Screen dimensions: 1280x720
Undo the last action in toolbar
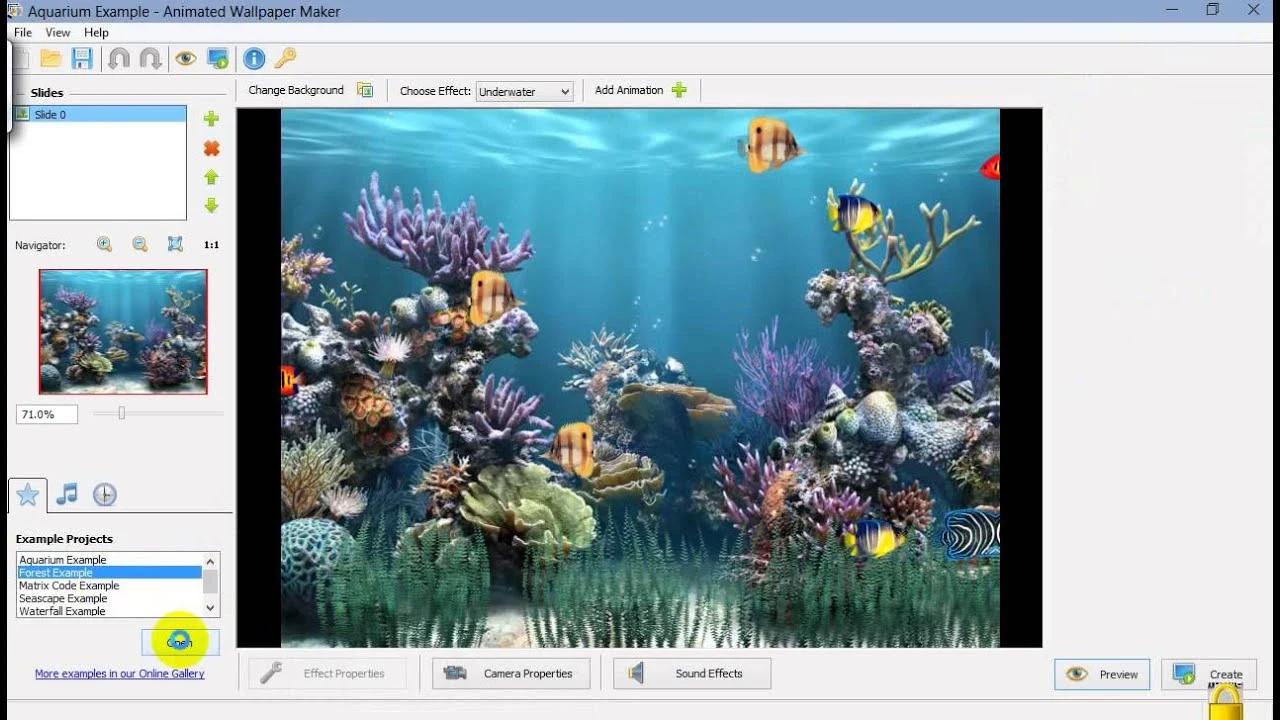point(118,59)
